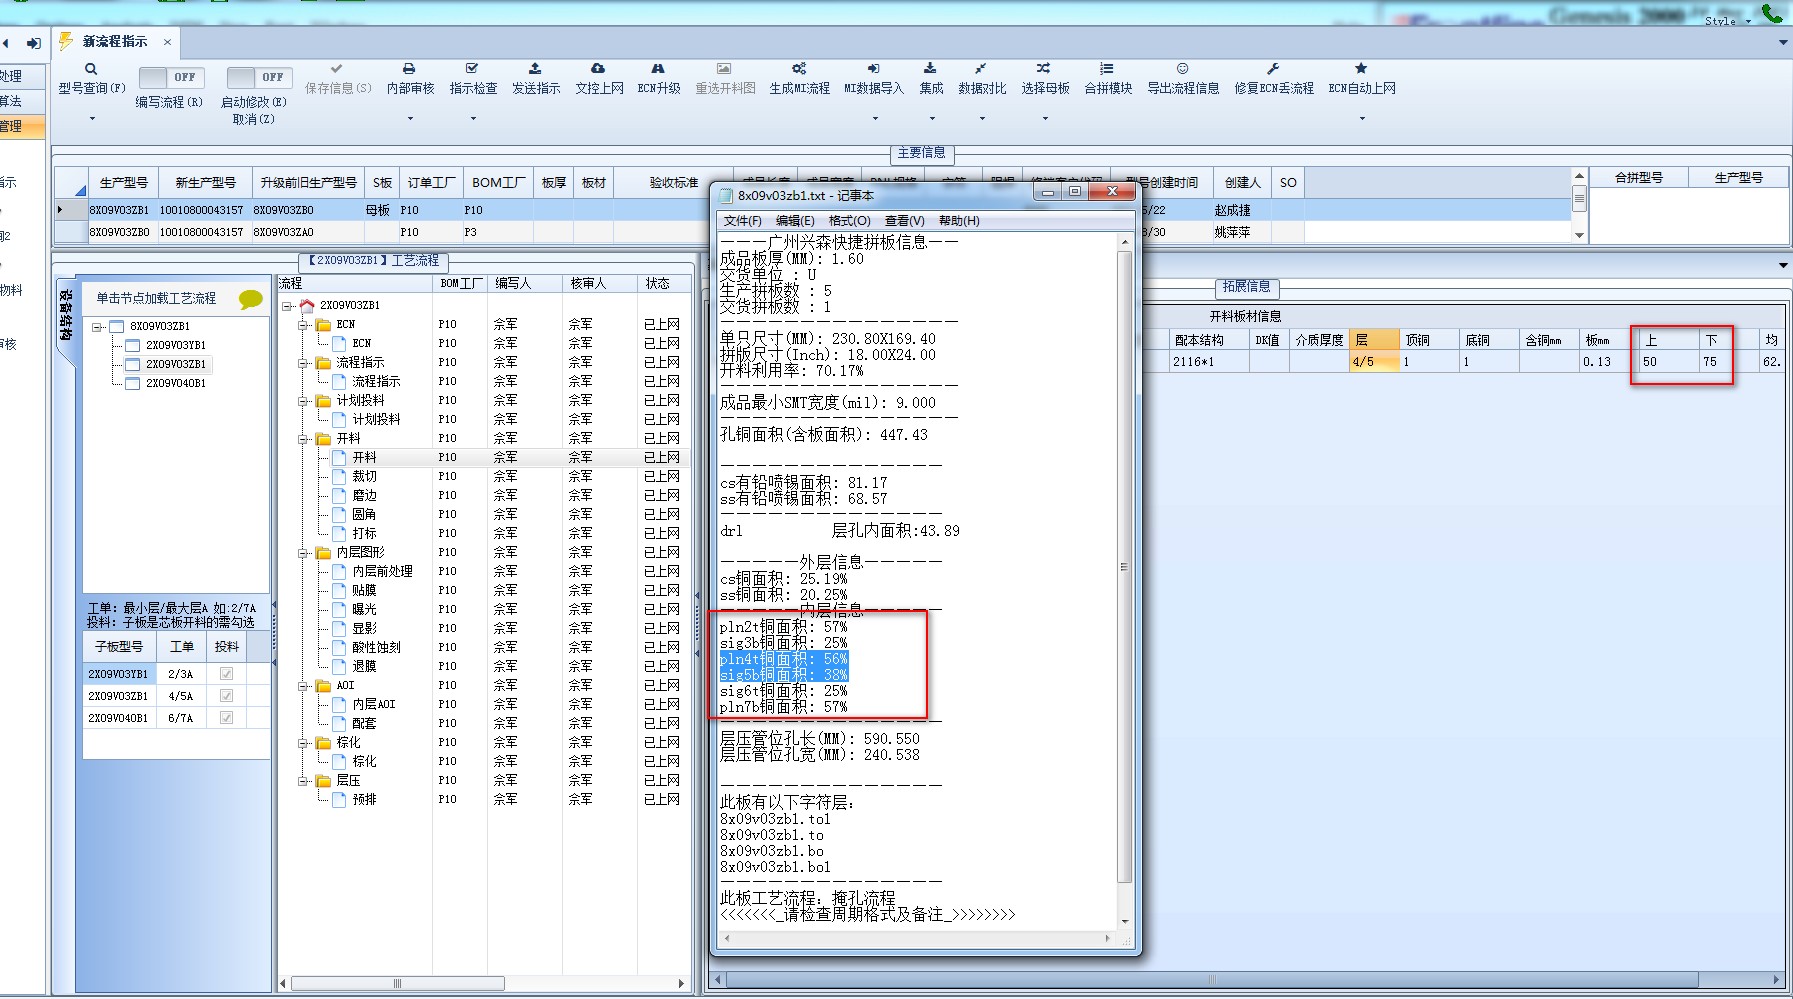The height and width of the screenshot is (999, 1793).
Task: Open the 数据对比 dropdown arrow
Action: click(982, 119)
